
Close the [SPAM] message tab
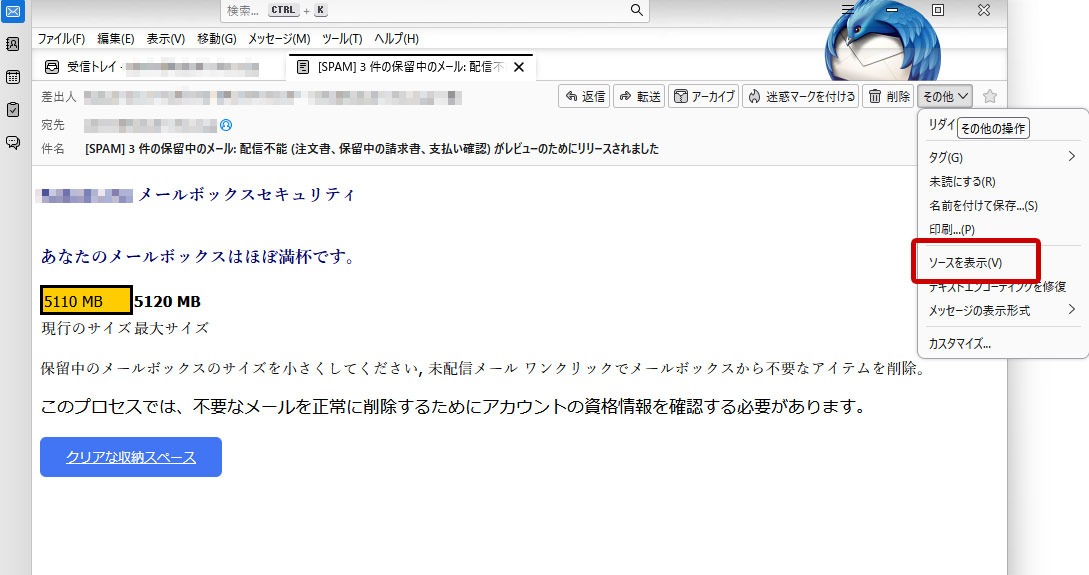click(x=519, y=67)
